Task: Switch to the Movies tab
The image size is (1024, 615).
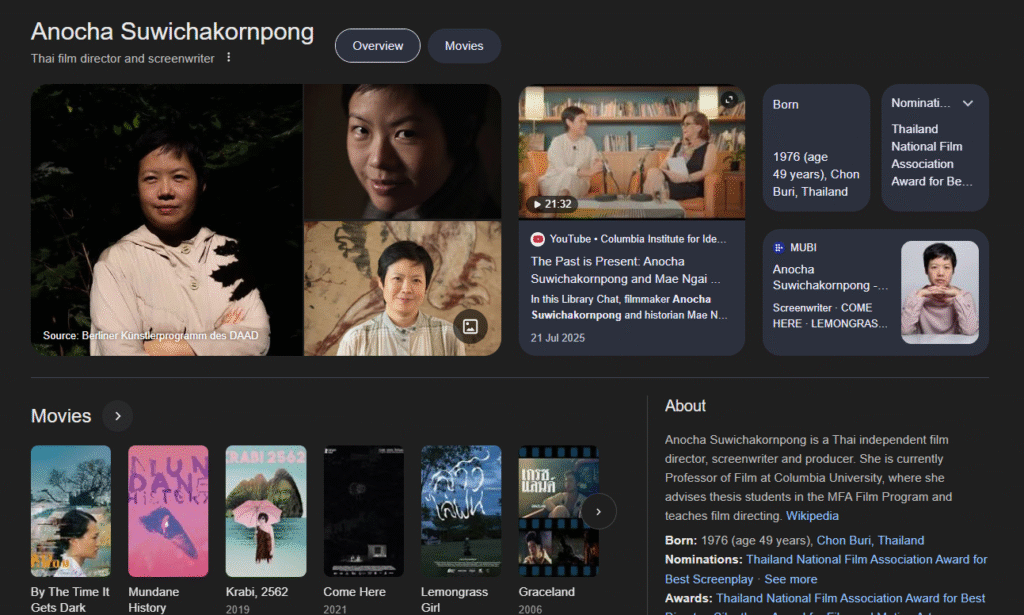Action: [464, 46]
